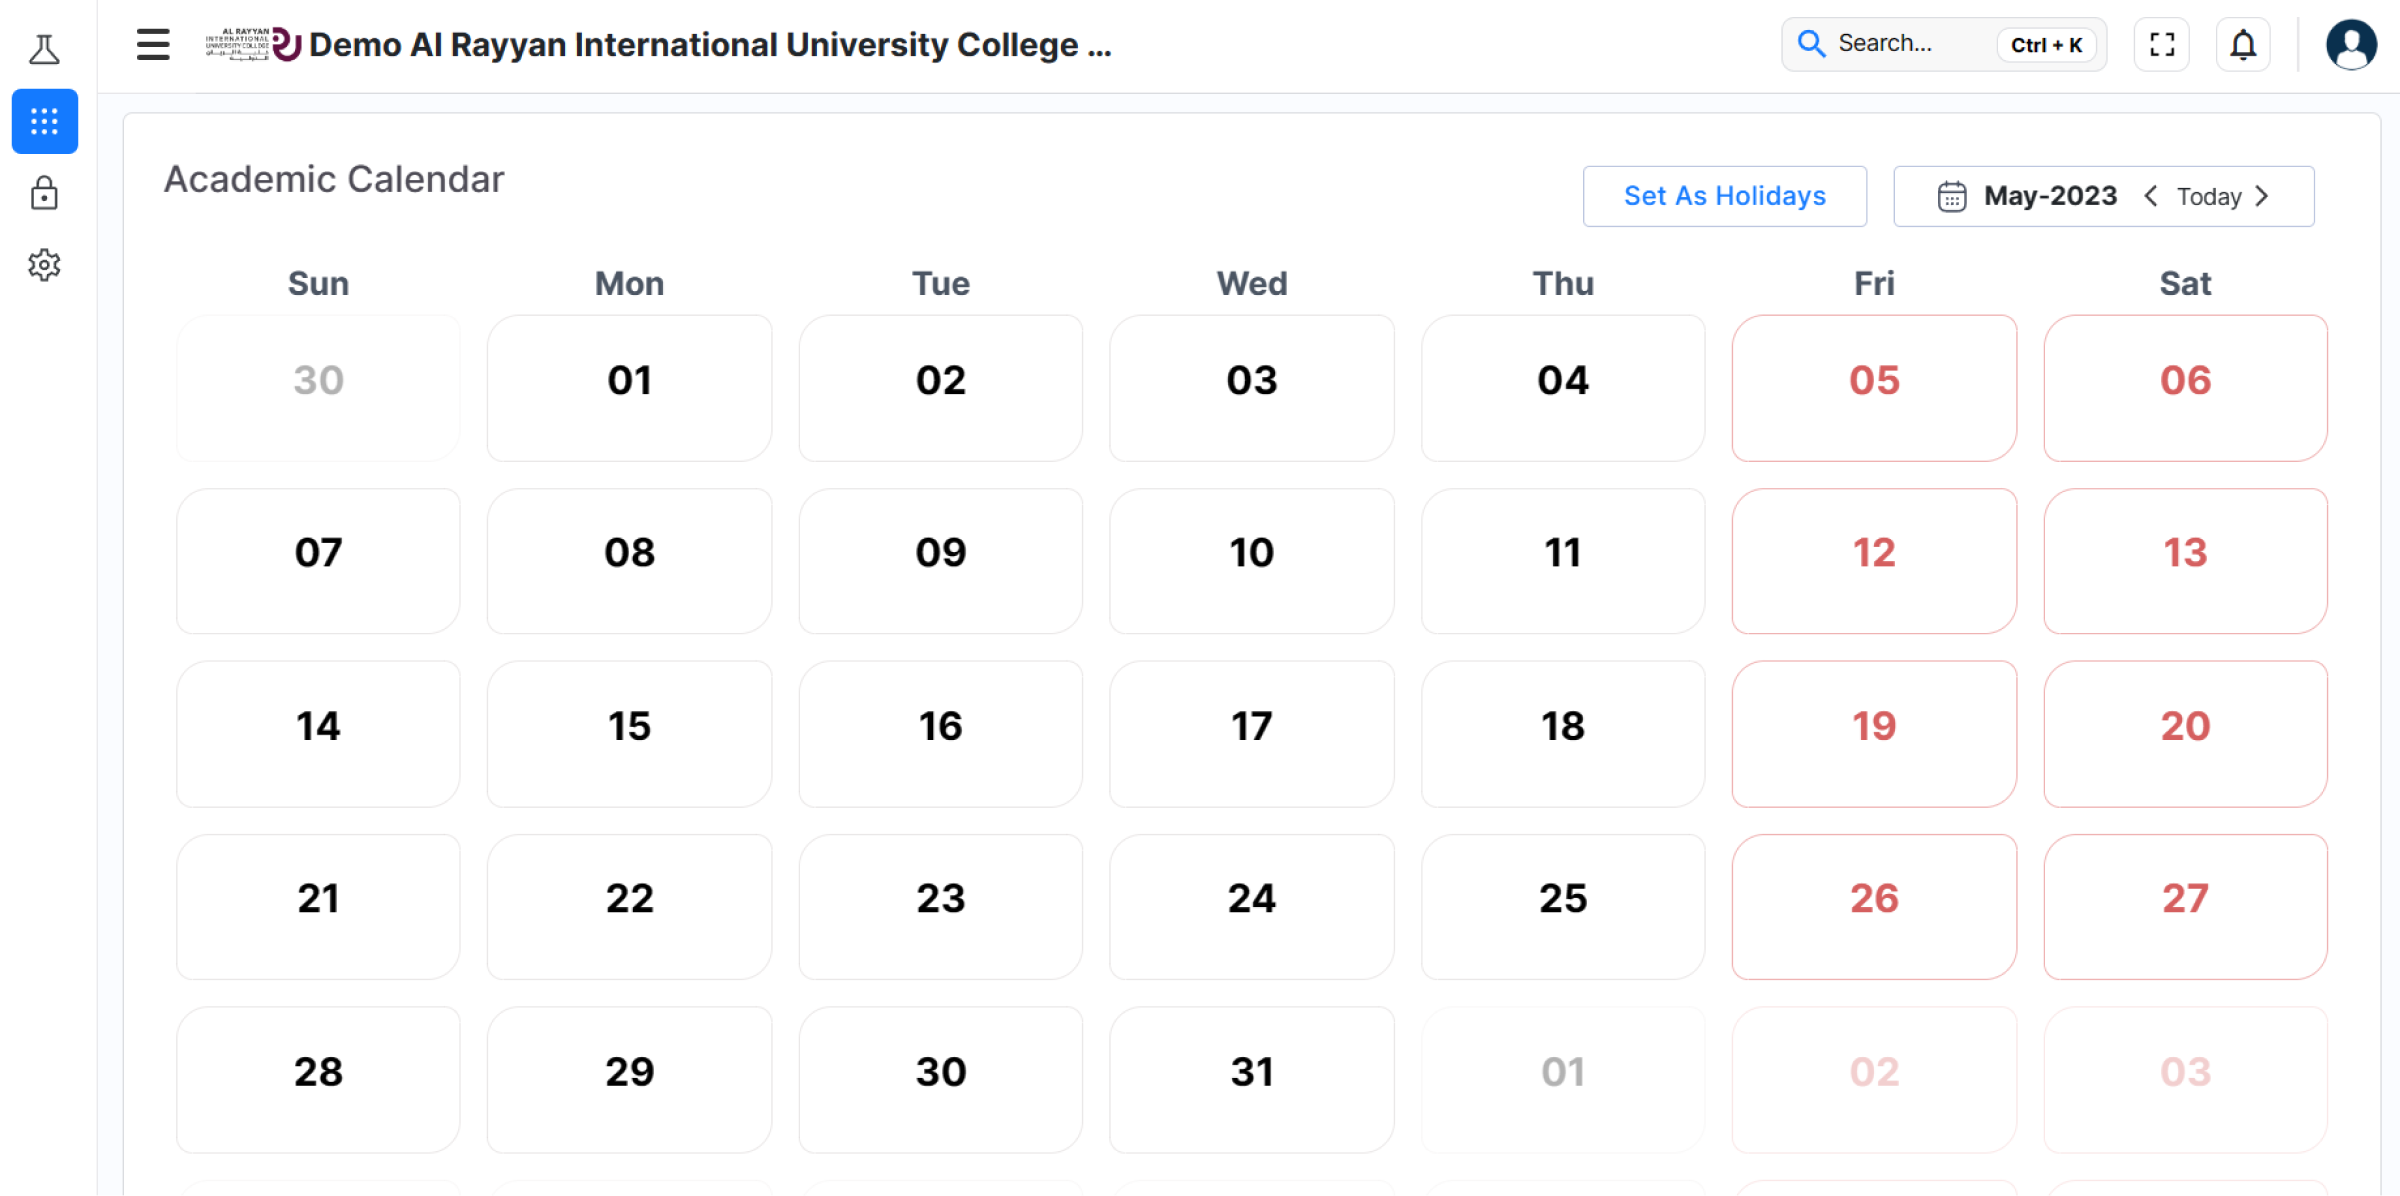This screenshot has height=1196, width=2400.
Task: Open the settings gear in sidebar
Action: click(44, 265)
